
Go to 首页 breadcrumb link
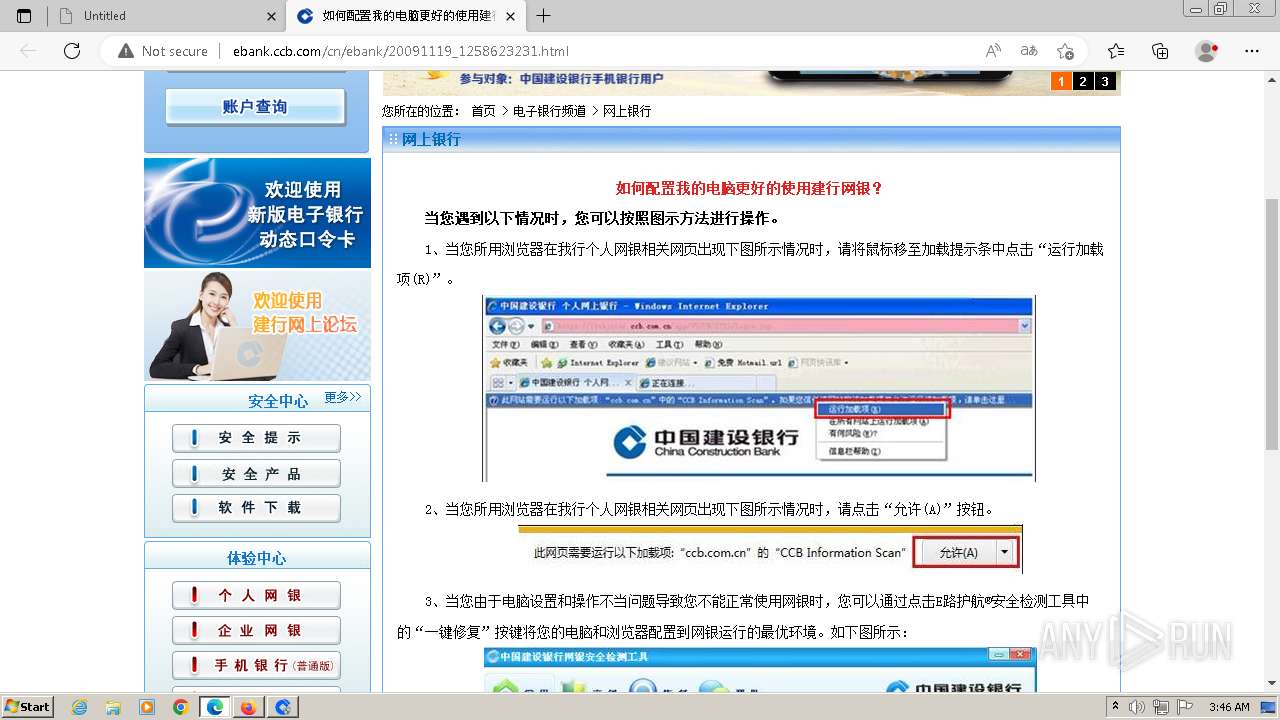483,111
